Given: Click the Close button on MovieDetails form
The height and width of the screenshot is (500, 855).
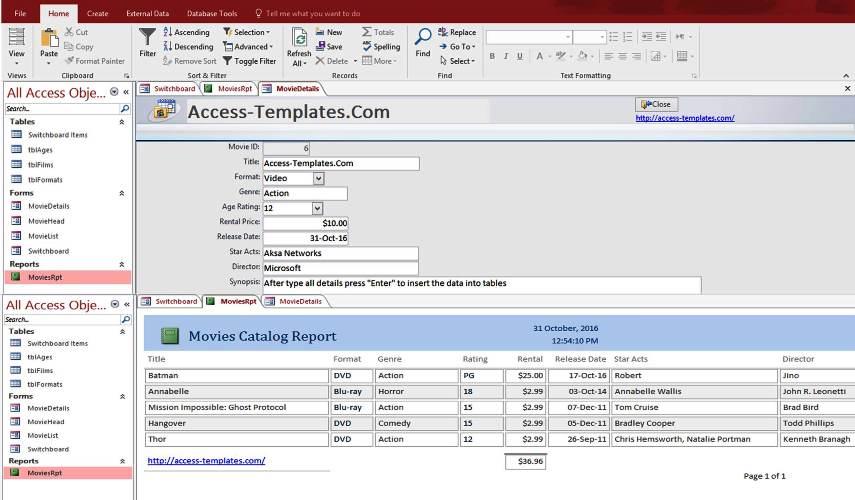Looking at the screenshot, I should pyautogui.click(x=656, y=104).
